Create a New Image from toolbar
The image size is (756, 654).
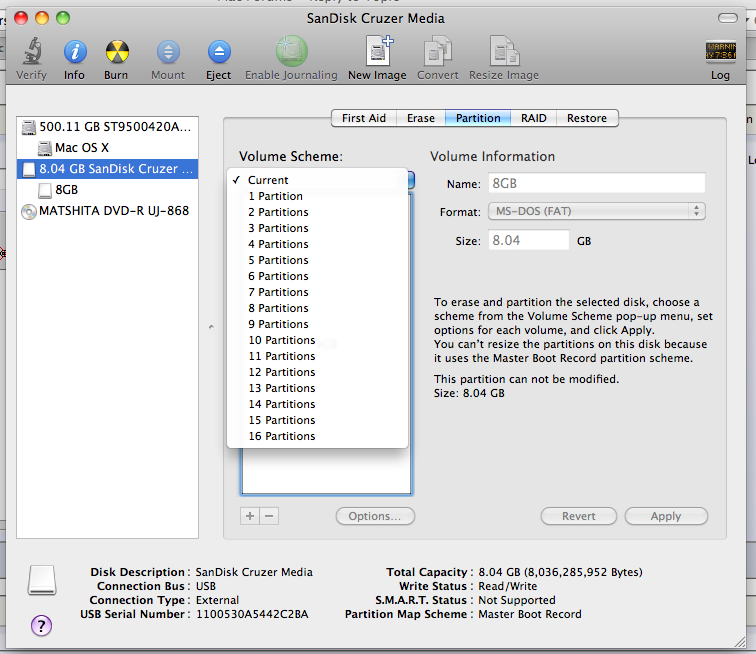point(378,51)
